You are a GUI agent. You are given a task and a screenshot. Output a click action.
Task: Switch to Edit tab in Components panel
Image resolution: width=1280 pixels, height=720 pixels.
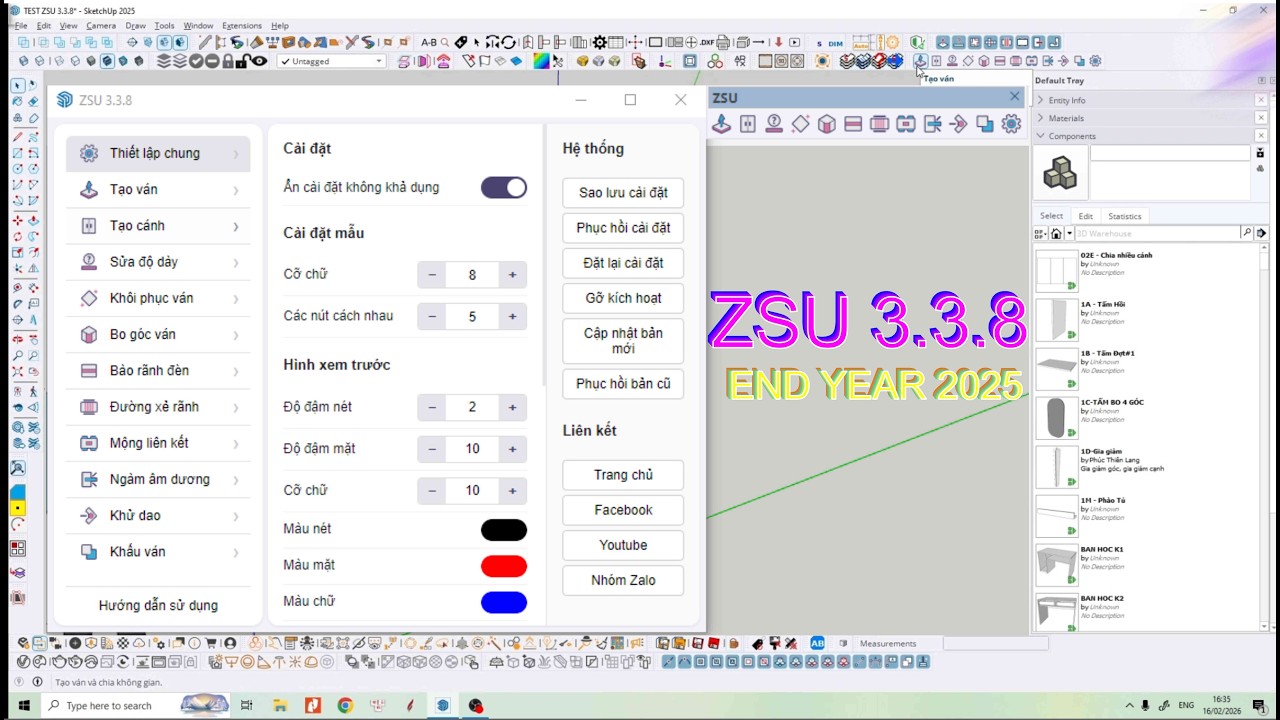coord(1085,216)
